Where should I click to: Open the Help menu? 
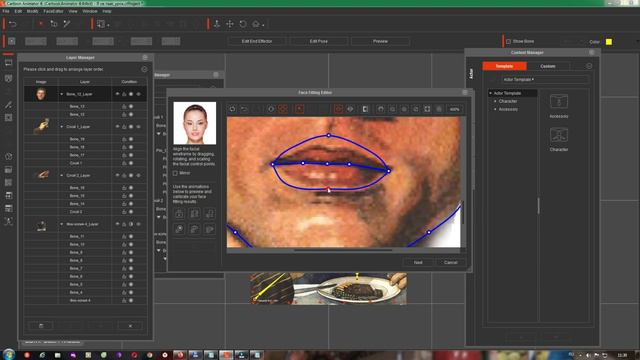pyautogui.click(x=107, y=11)
